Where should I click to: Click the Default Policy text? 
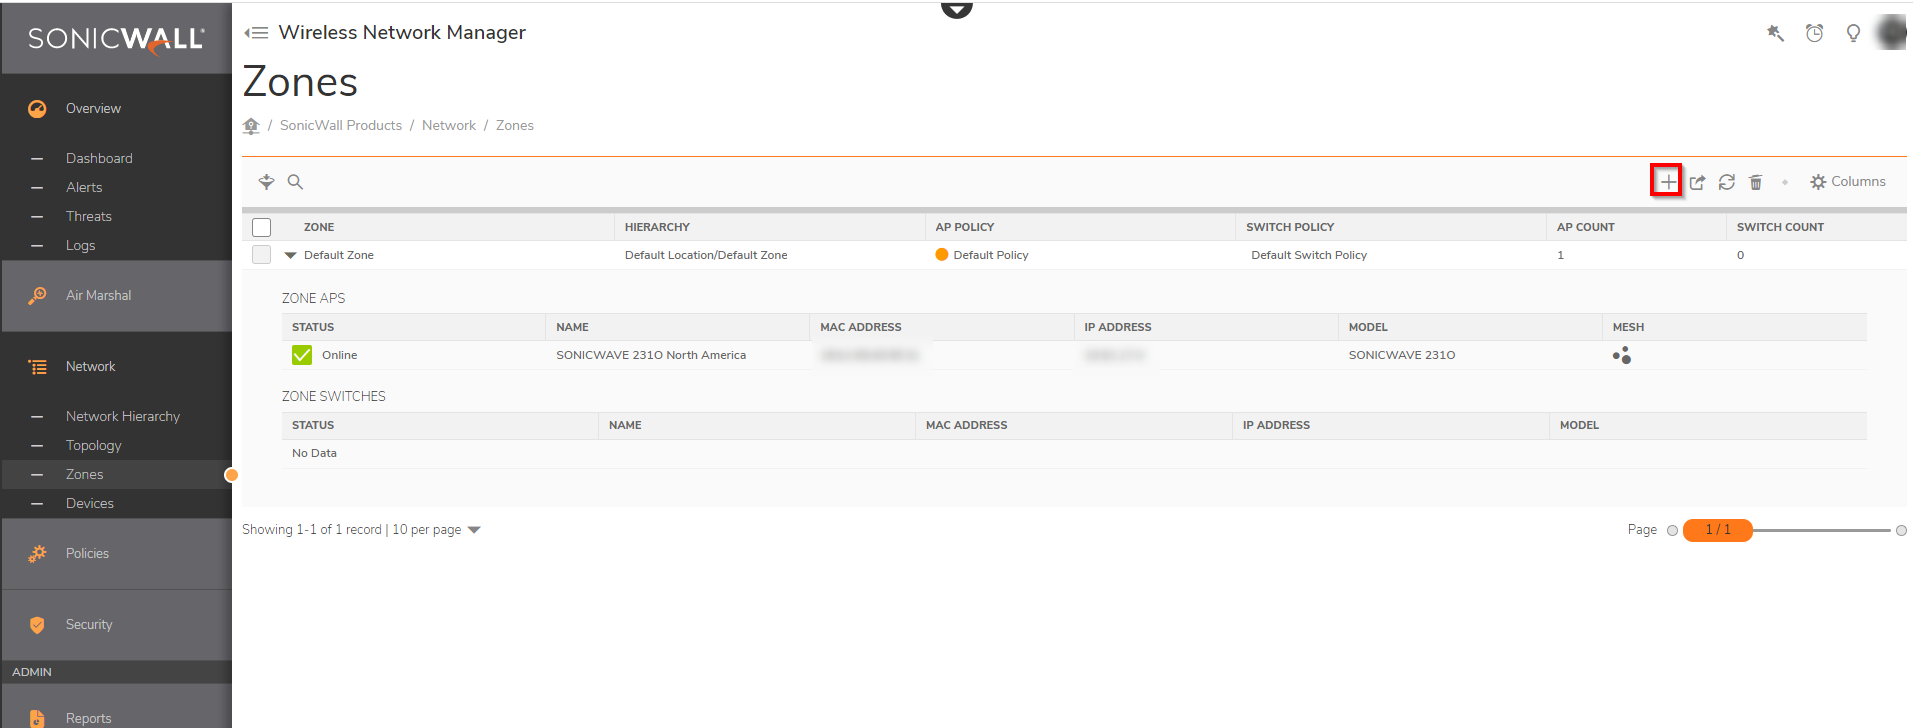point(991,255)
